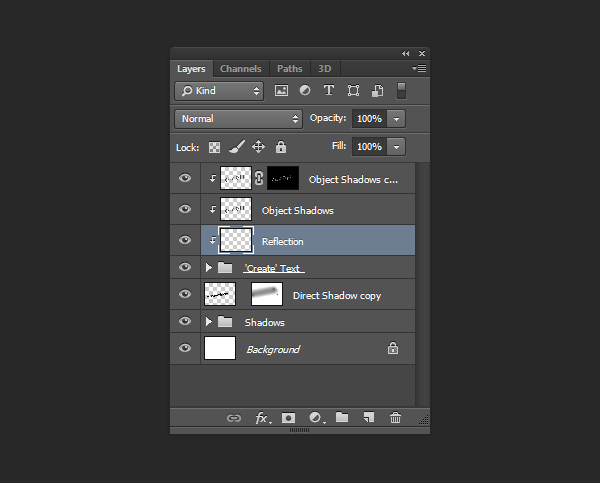Select the Background layer name

(x=273, y=349)
